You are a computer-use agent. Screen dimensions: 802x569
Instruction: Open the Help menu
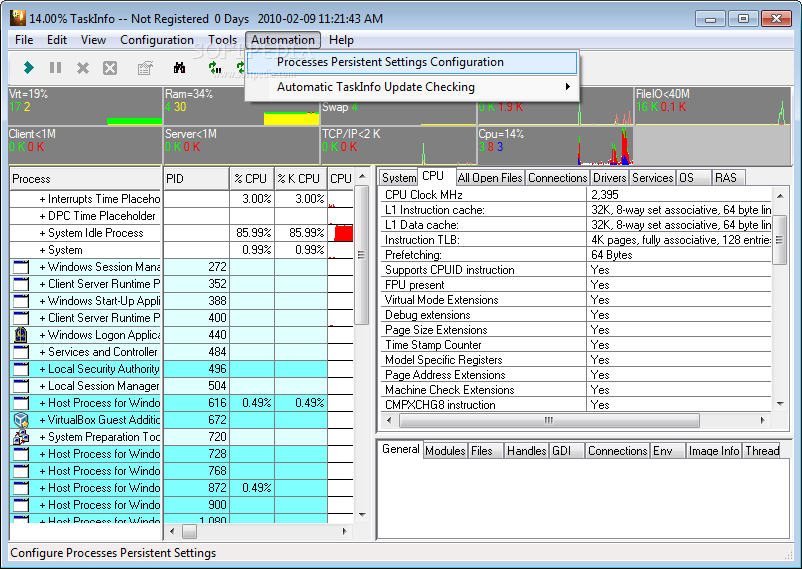[341, 40]
